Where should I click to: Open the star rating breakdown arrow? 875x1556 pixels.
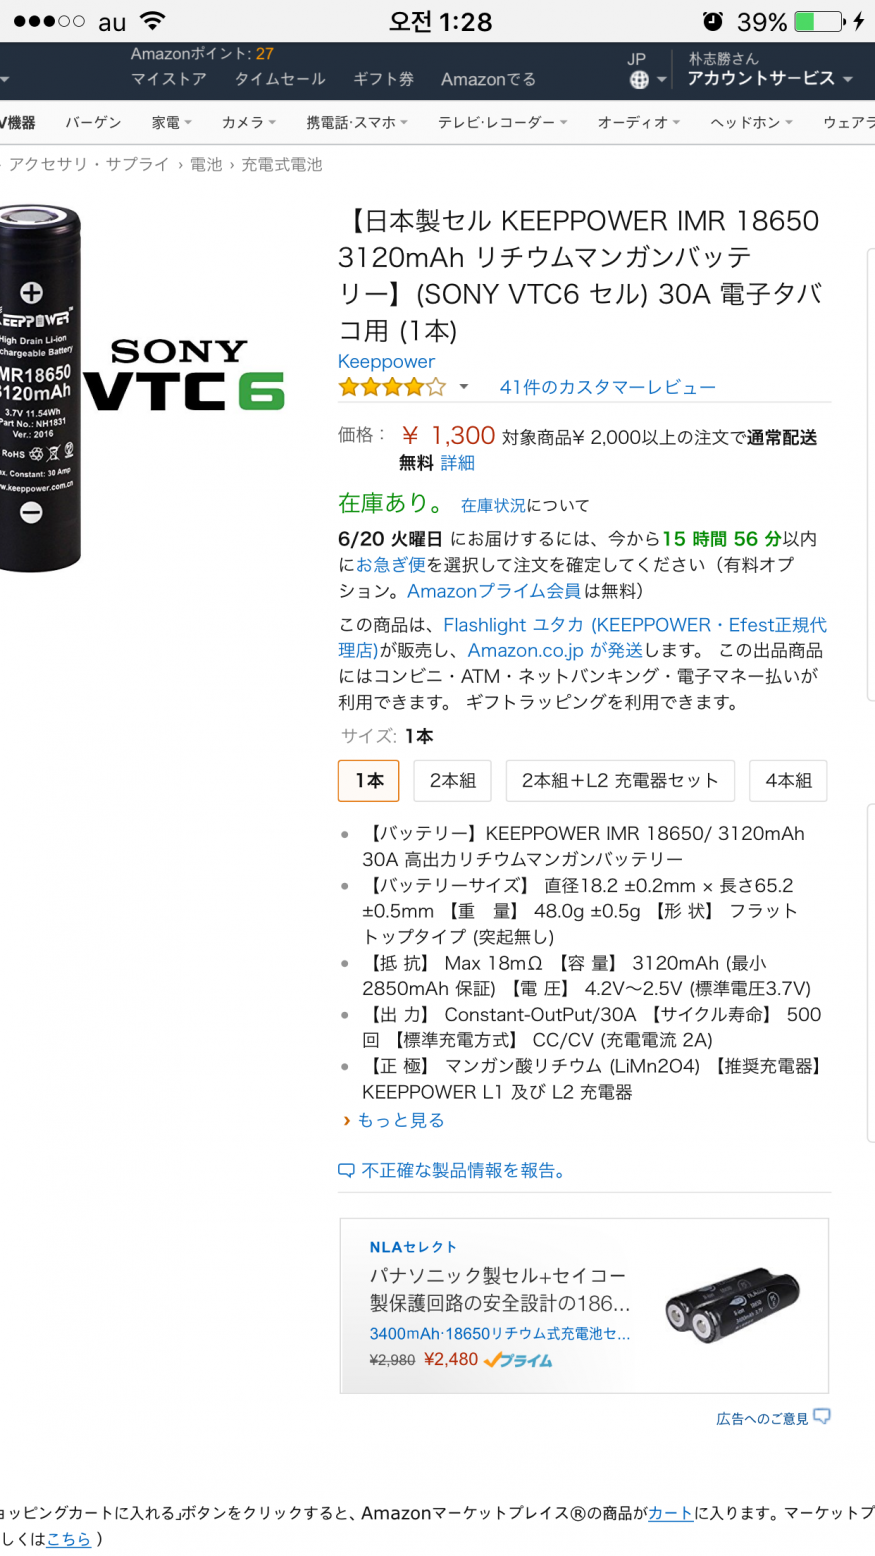pos(463,387)
